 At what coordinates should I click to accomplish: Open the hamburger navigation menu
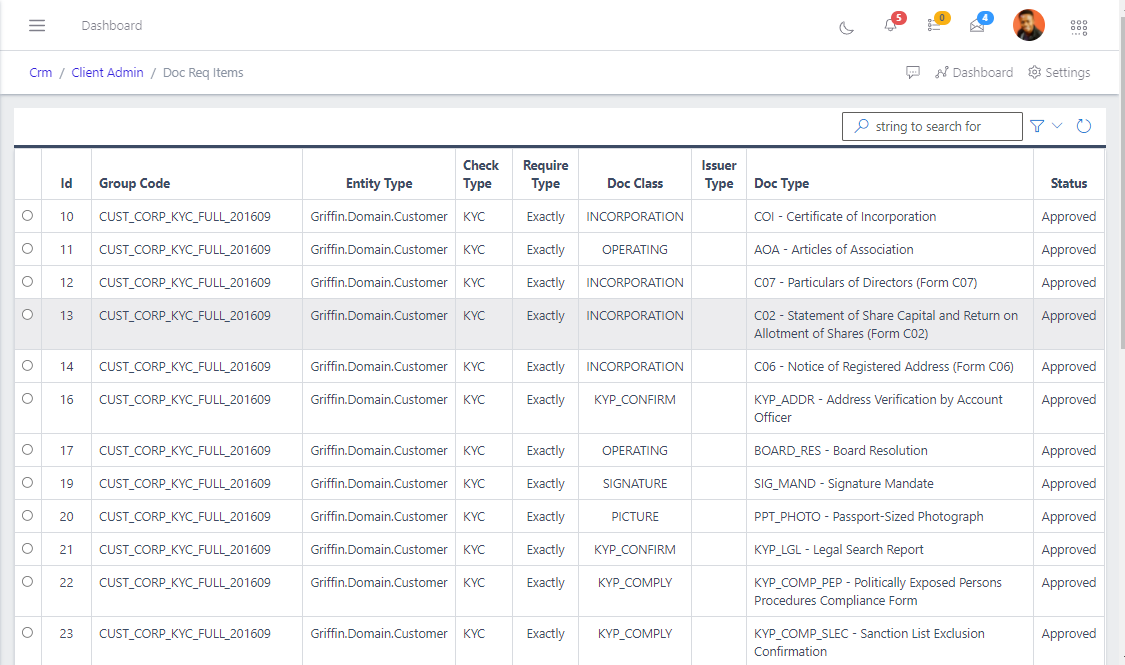37,26
